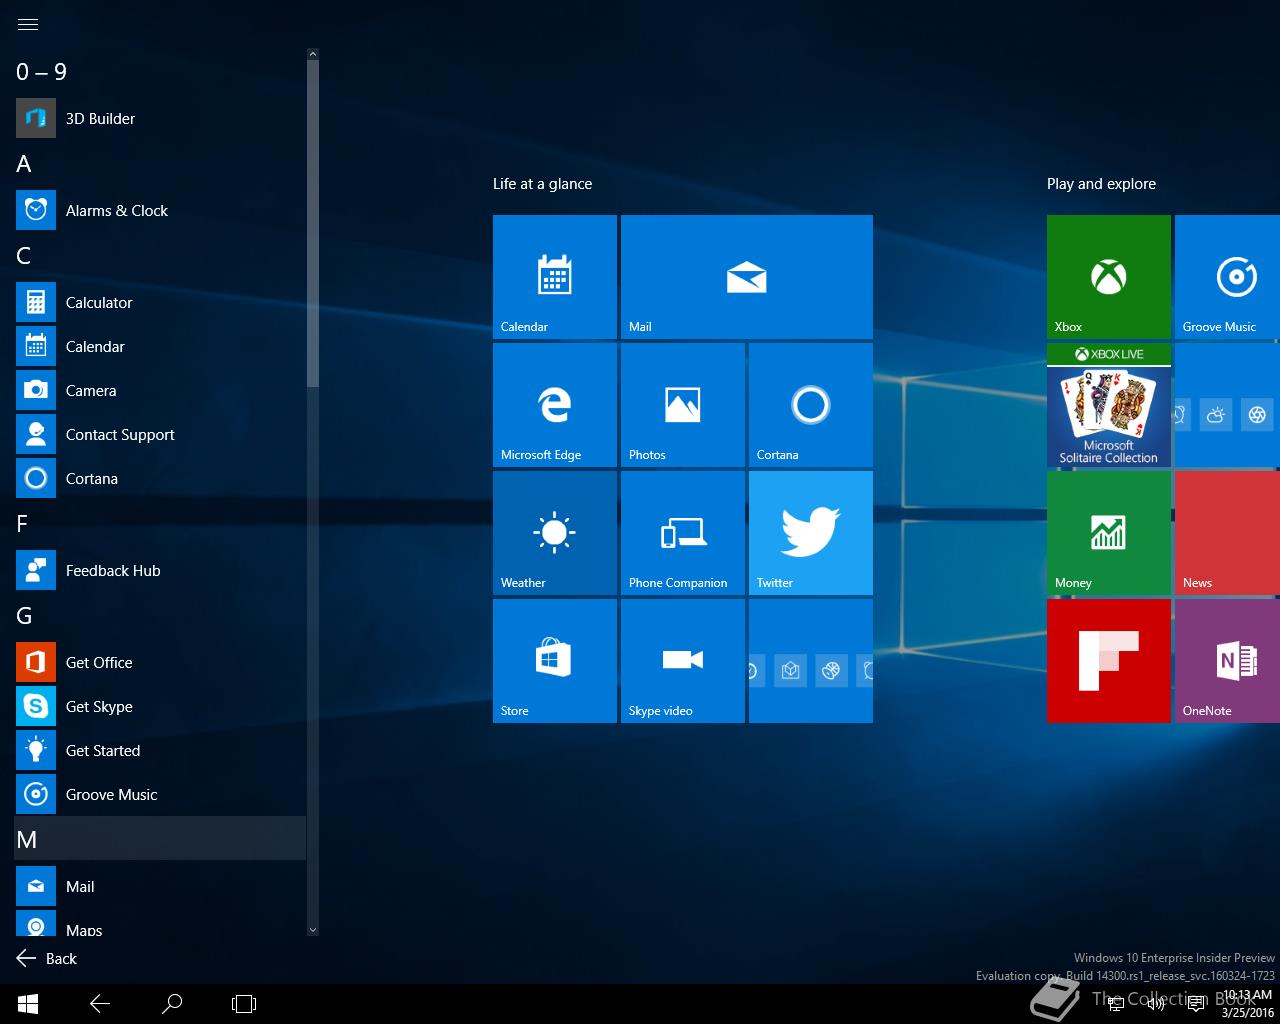Open the Groove Music tile

tap(1228, 277)
